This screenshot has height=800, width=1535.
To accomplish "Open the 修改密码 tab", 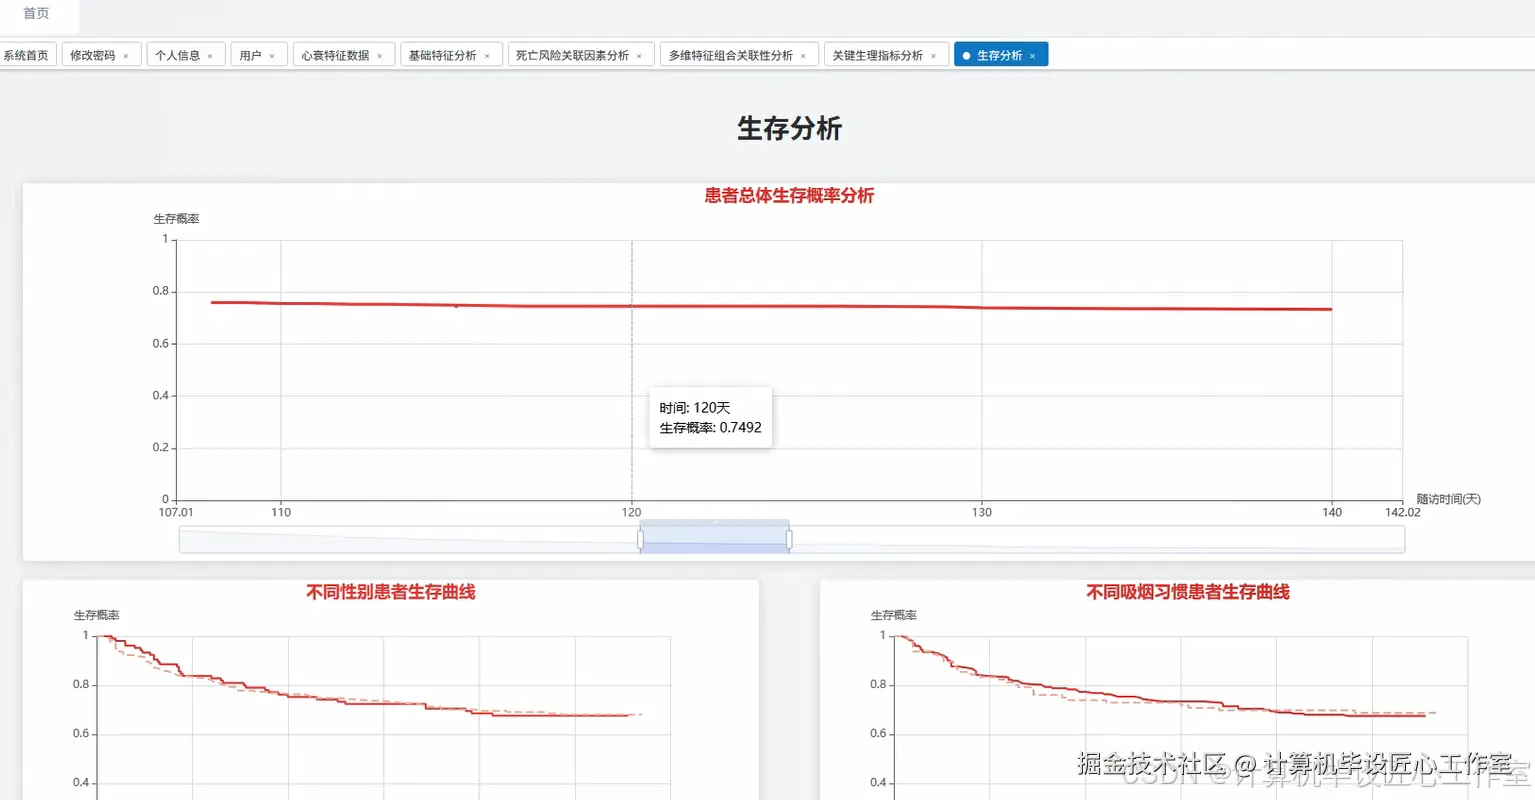I will (93, 54).
